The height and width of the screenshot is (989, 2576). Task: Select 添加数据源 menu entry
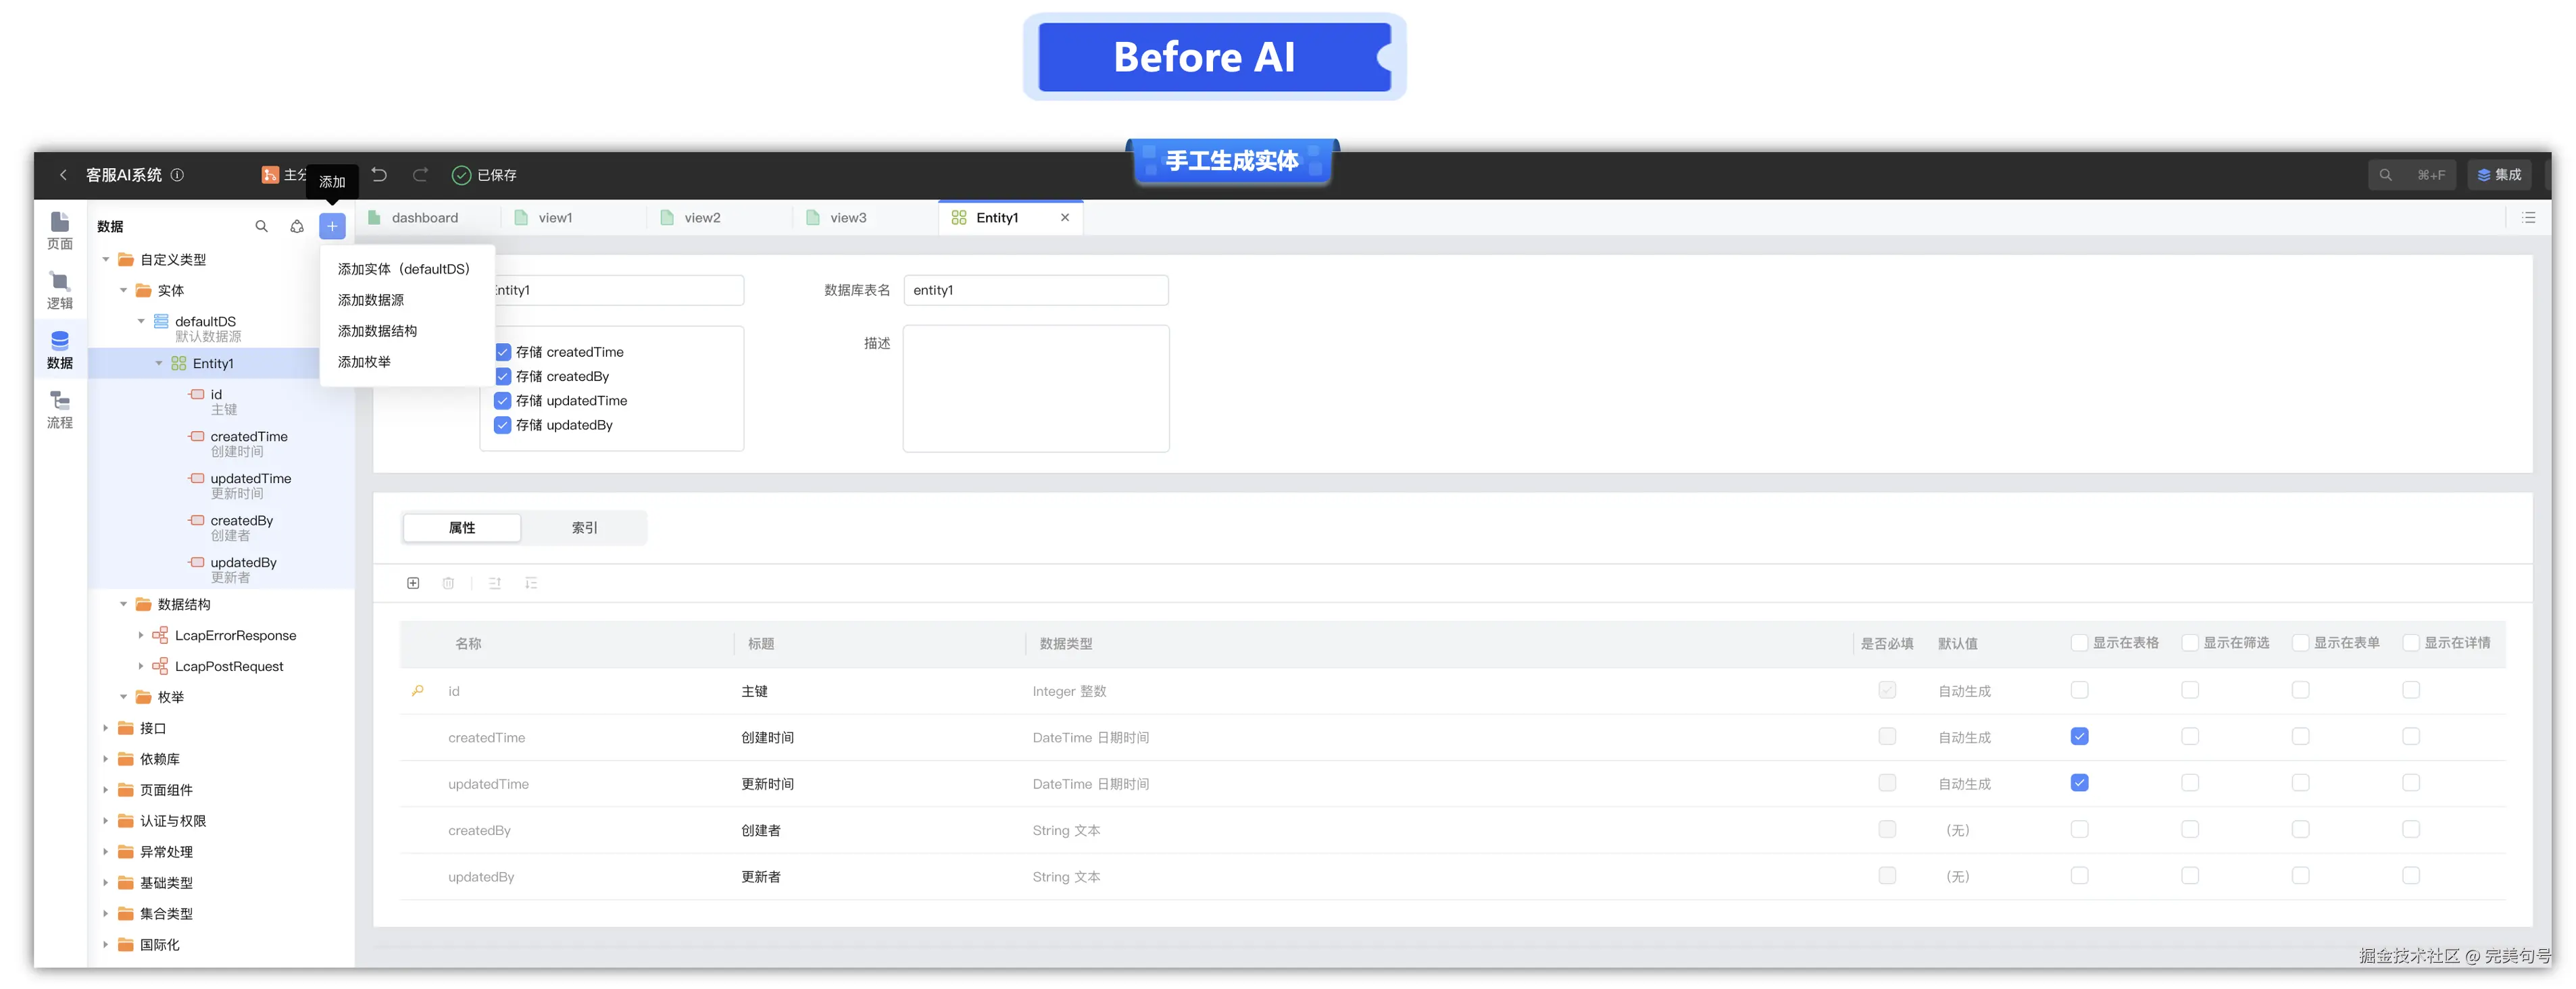(x=371, y=300)
